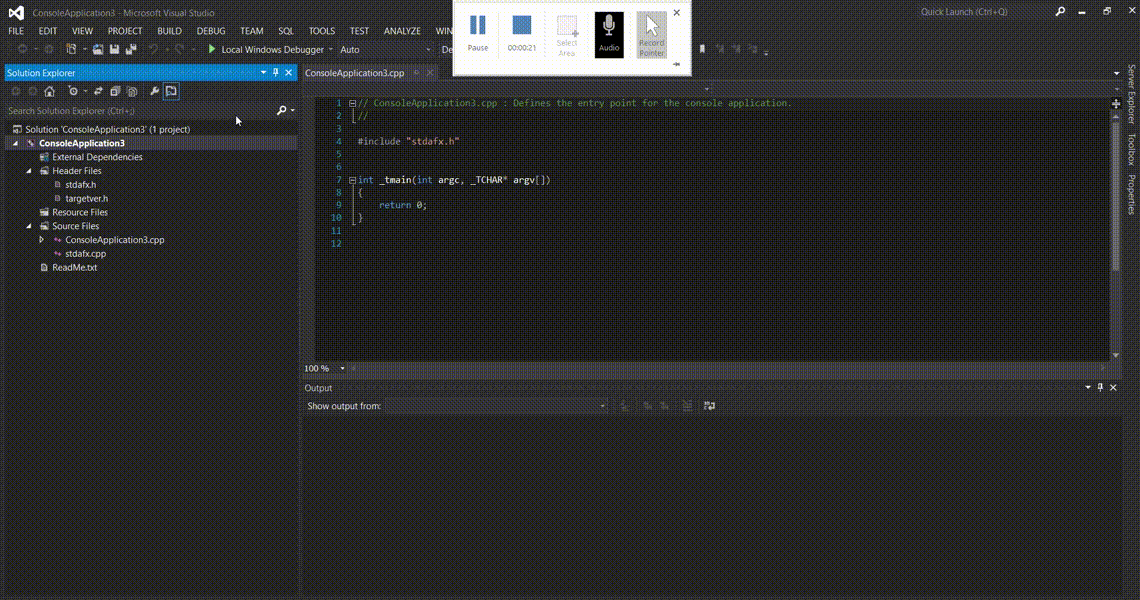The height and width of the screenshot is (600, 1140).
Task: Click Select Area in the recorder
Action: click(x=566, y=35)
